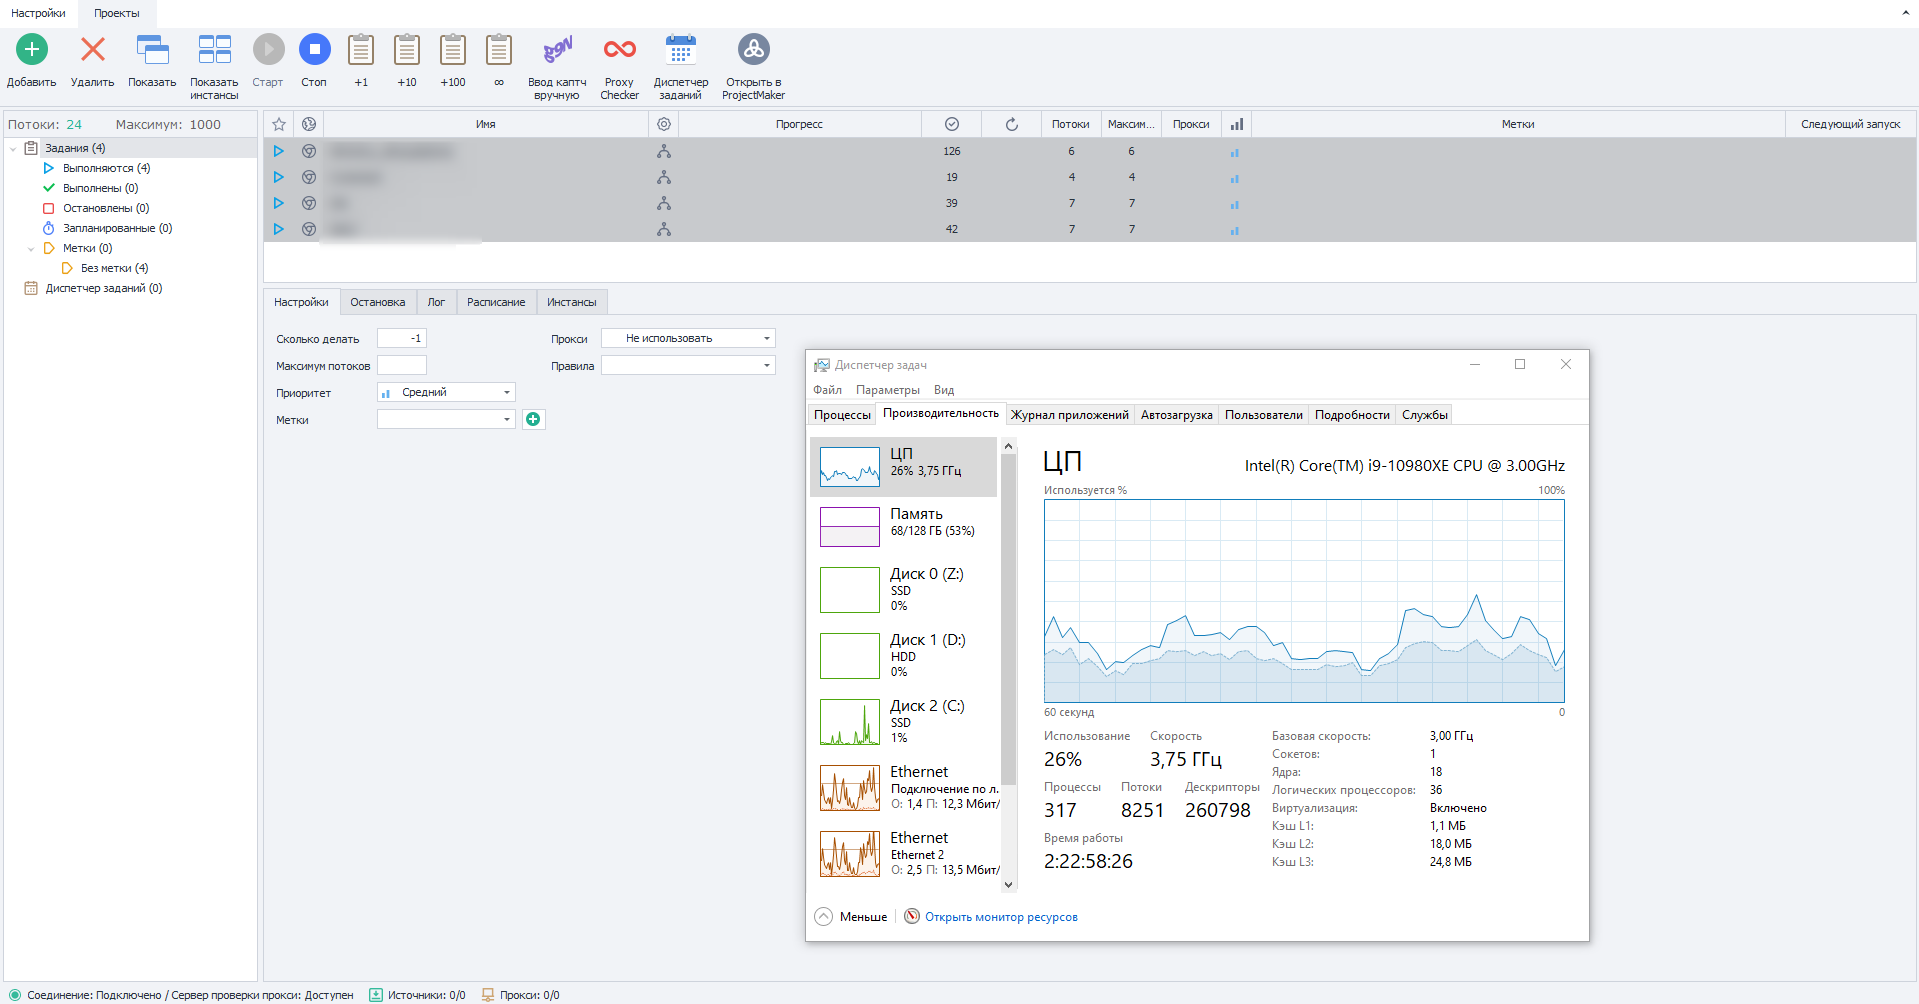Click green plus button next to Метки
The width and height of the screenshot is (1919, 1004).
[533, 420]
